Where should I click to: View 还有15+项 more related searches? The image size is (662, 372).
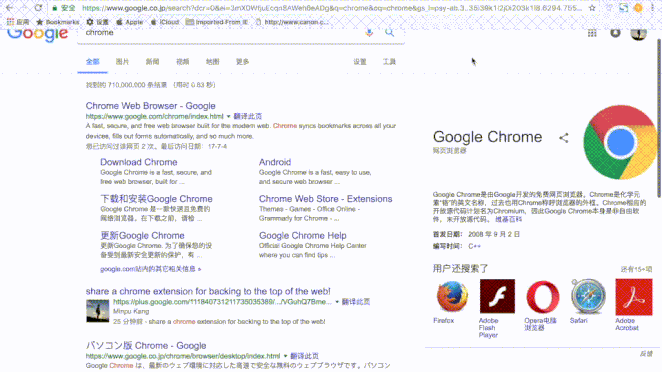tap(636, 269)
